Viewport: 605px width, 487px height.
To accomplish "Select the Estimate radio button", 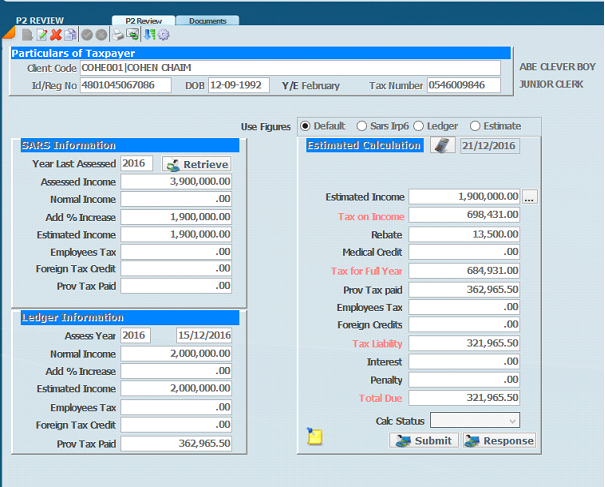I will [x=476, y=126].
